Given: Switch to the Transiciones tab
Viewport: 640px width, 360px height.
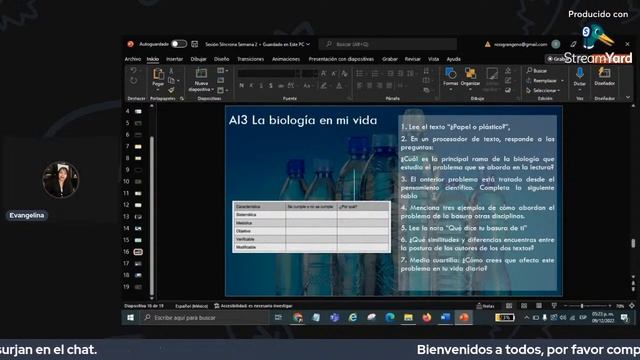Looking at the screenshot, I should pyautogui.click(x=251, y=59).
